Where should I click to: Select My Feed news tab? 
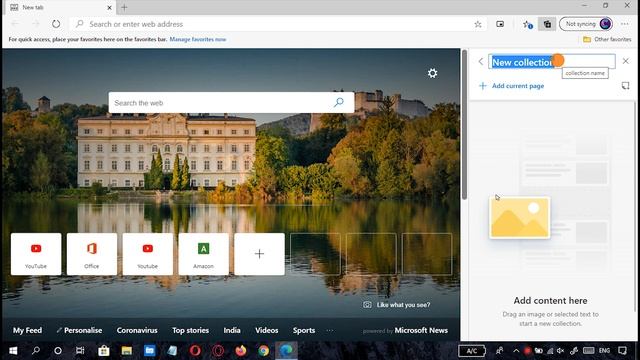point(27,330)
